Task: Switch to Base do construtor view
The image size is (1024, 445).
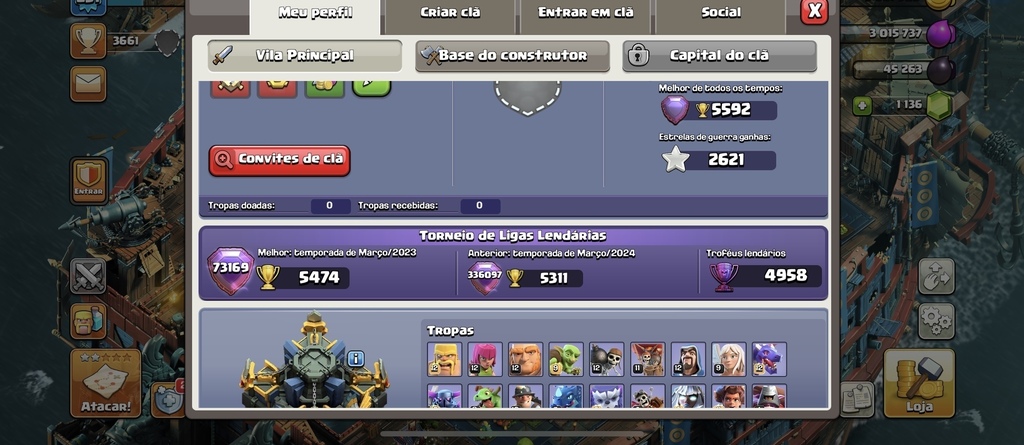Action: click(x=513, y=56)
